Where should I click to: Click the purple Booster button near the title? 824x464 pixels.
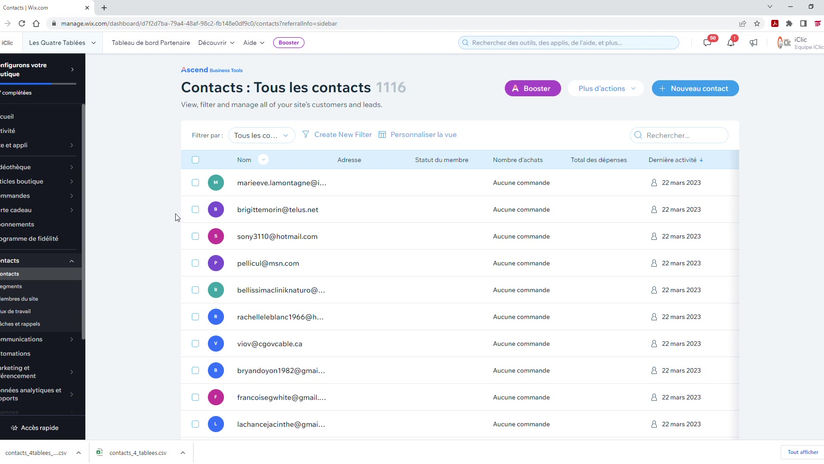pos(532,88)
